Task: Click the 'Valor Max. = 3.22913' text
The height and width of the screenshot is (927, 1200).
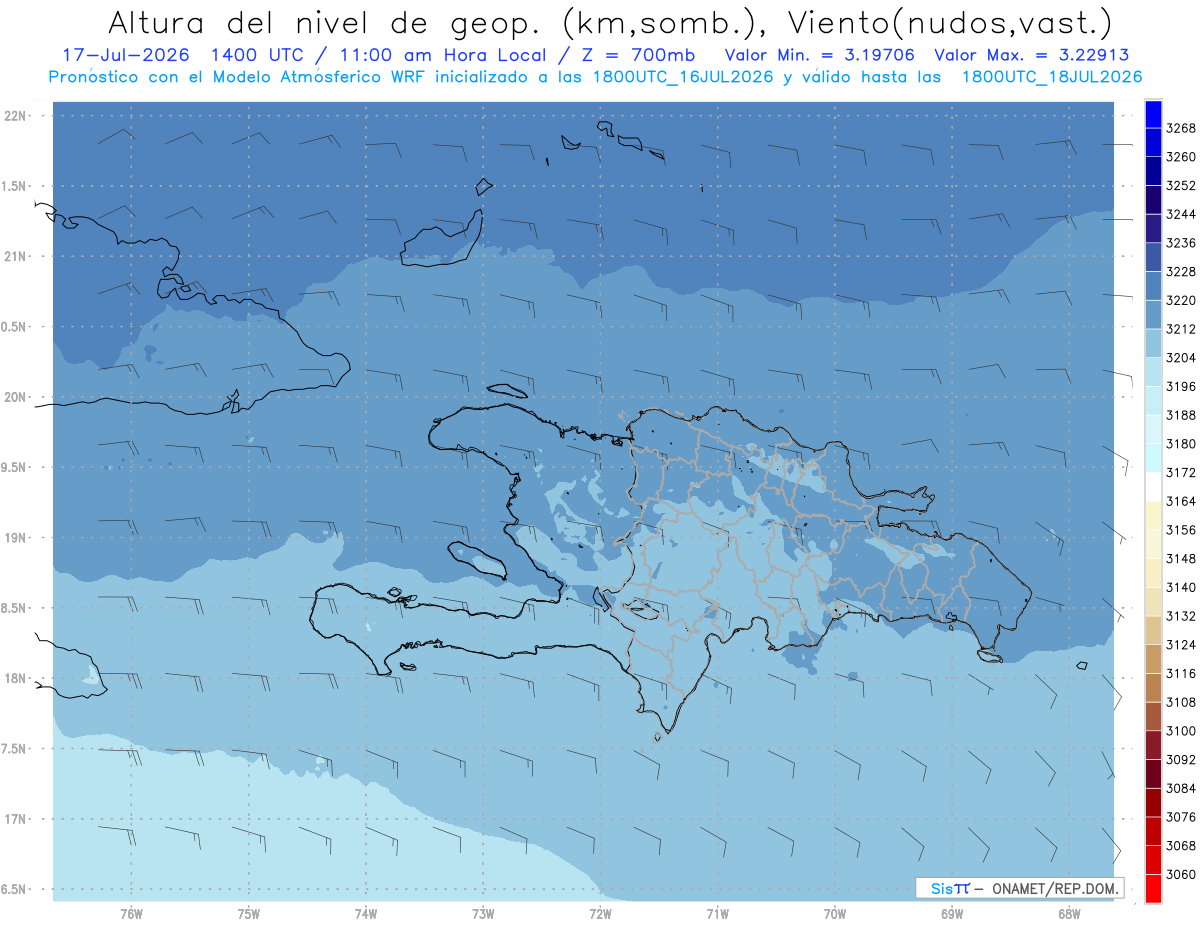Action: 1031,55
